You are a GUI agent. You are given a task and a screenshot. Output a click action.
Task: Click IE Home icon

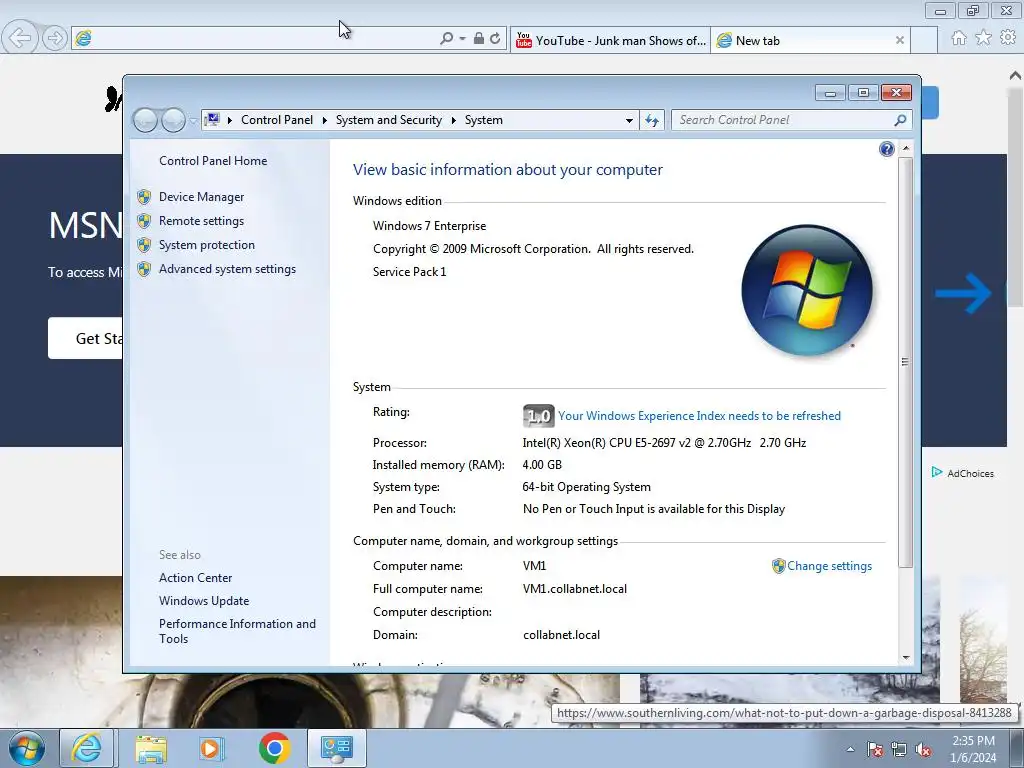[959, 38]
